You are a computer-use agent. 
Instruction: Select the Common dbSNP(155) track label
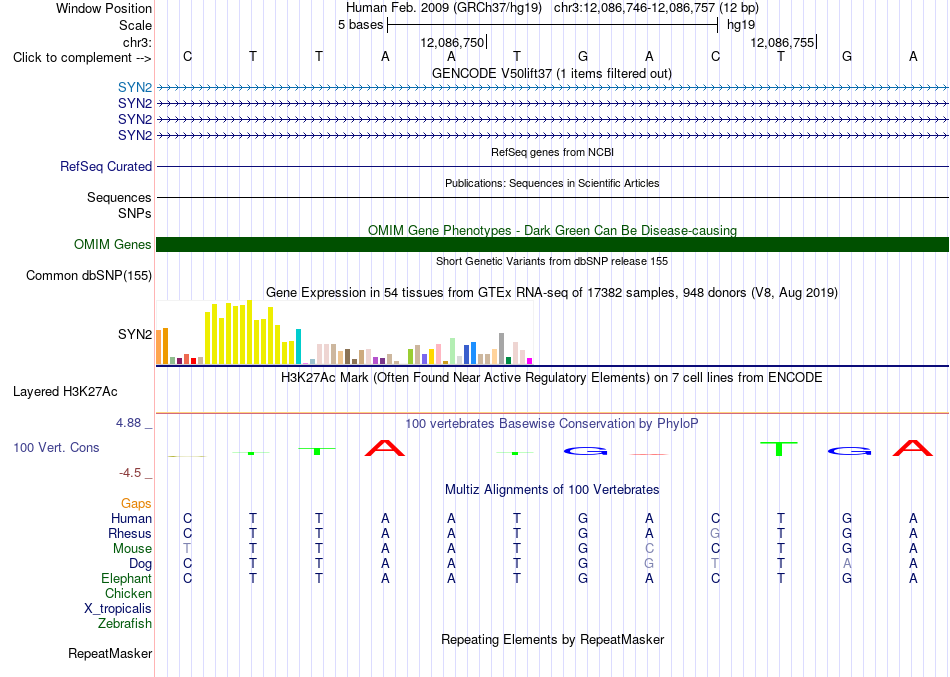[x=89, y=275]
